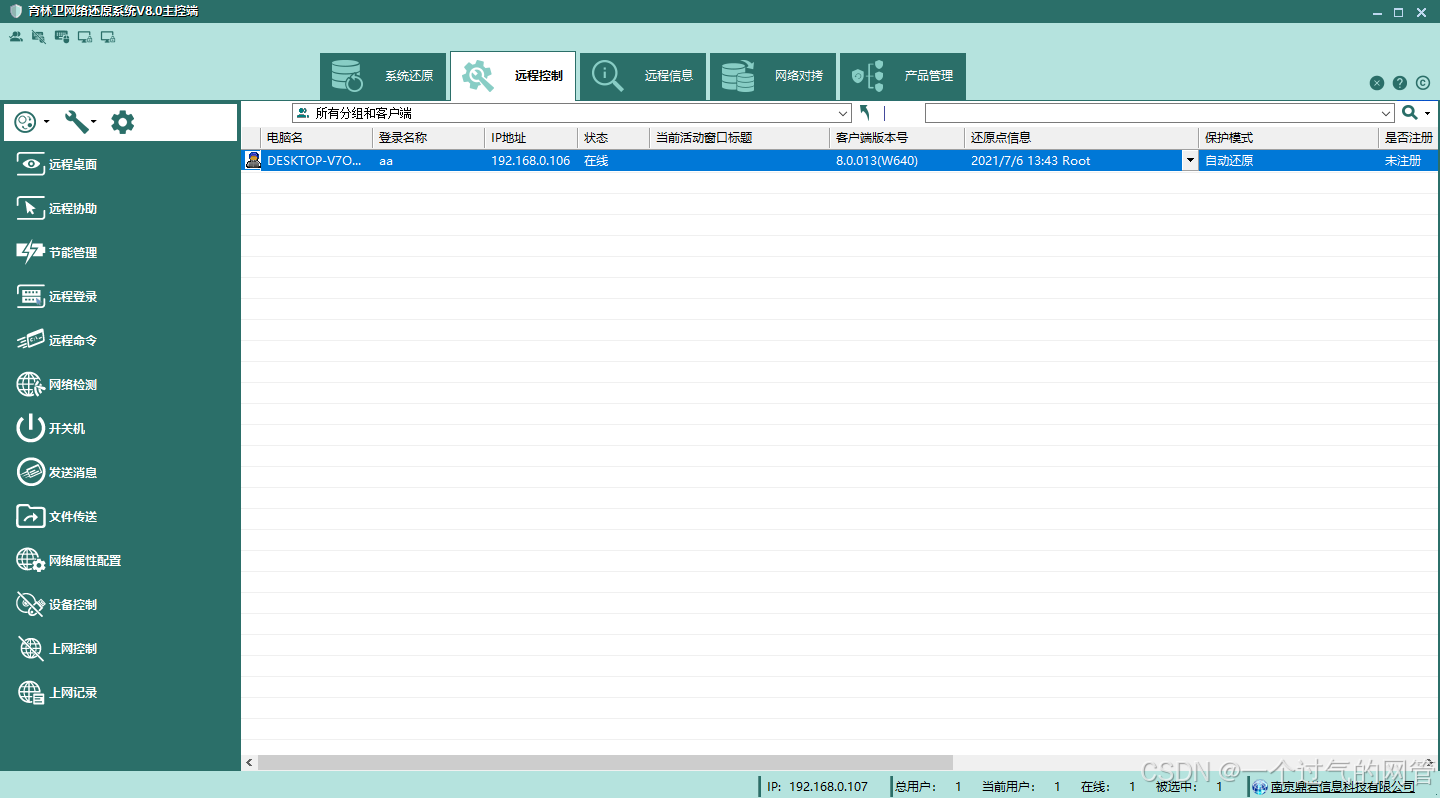This screenshot has width=1440, height=798.
Task: Select 远程登录 in the sidebar
Action: (x=58, y=297)
